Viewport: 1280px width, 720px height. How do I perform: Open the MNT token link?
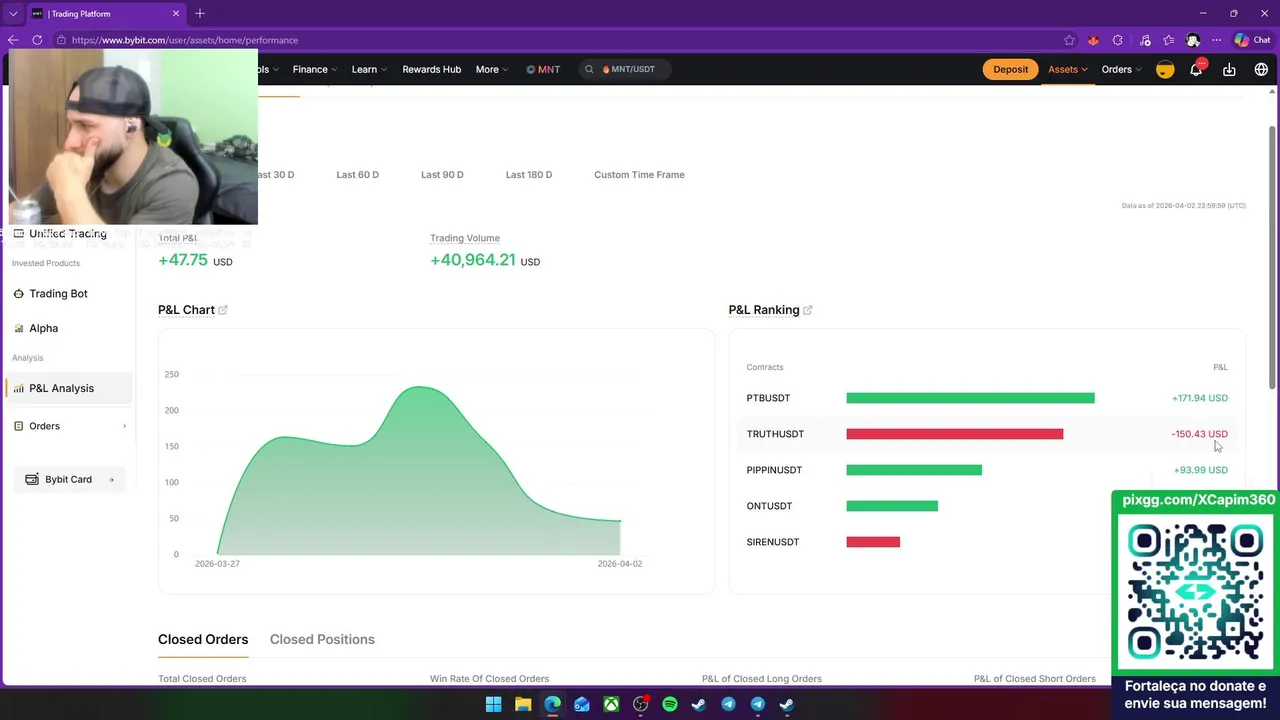[543, 69]
